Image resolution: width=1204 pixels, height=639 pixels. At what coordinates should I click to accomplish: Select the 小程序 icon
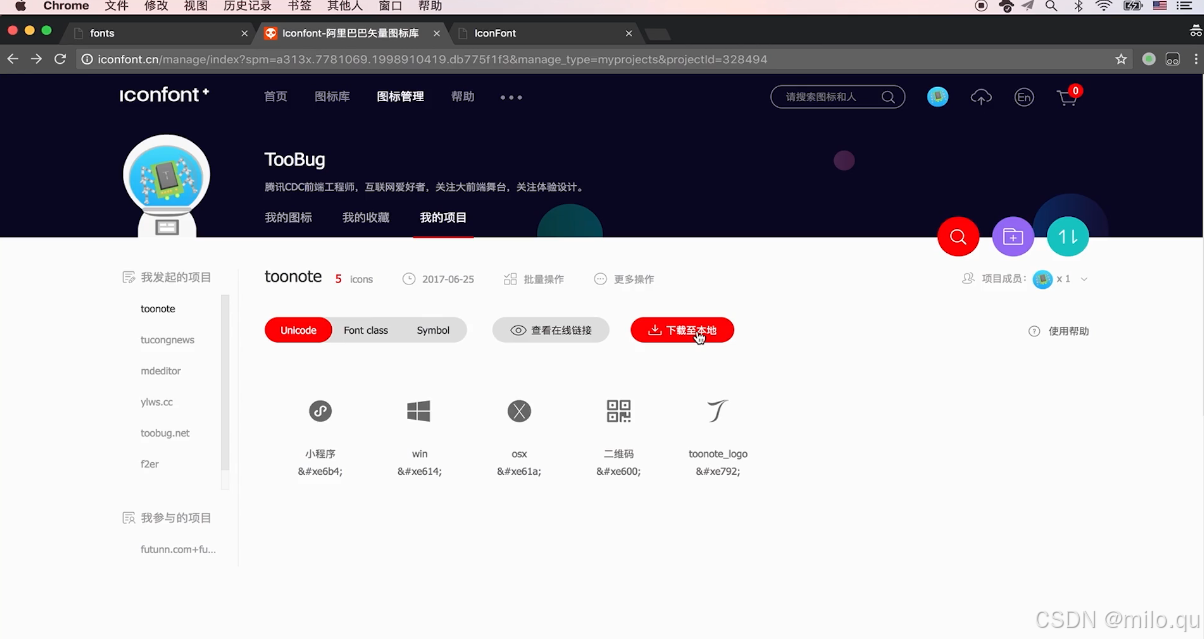click(320, 411)
